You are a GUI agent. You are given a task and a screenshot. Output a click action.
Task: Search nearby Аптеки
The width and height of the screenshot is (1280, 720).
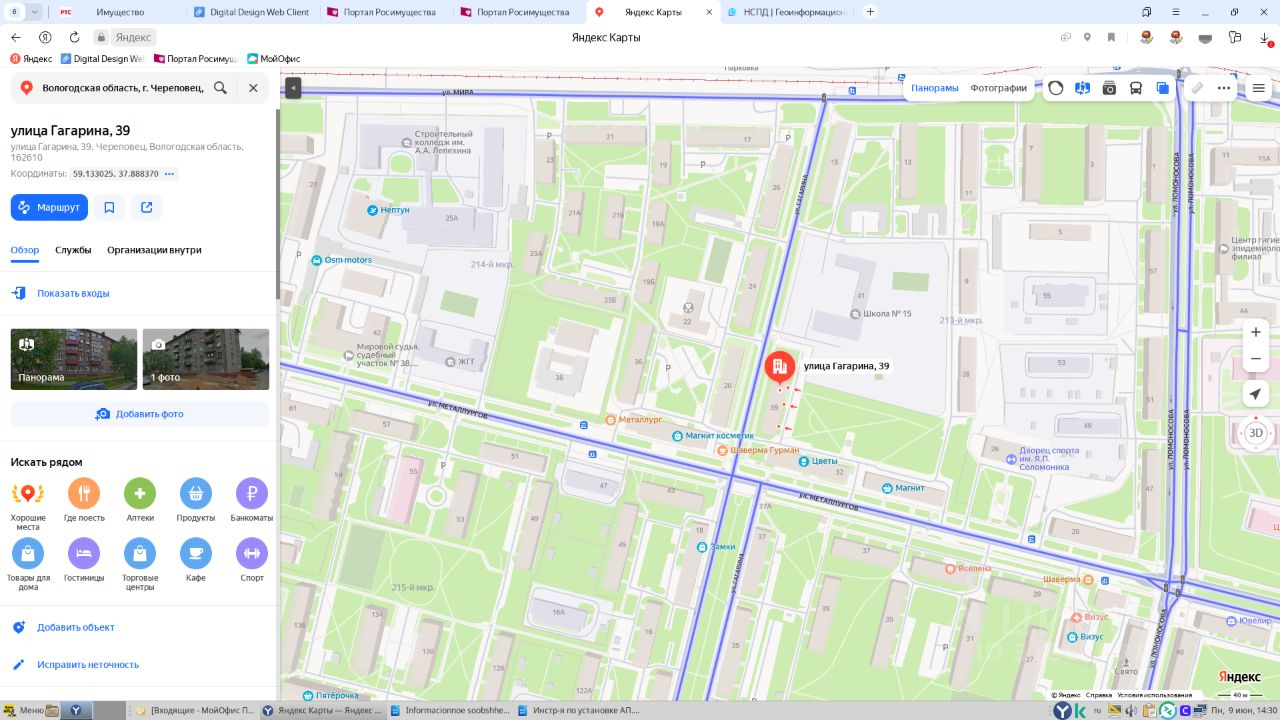tap(140, 500)
